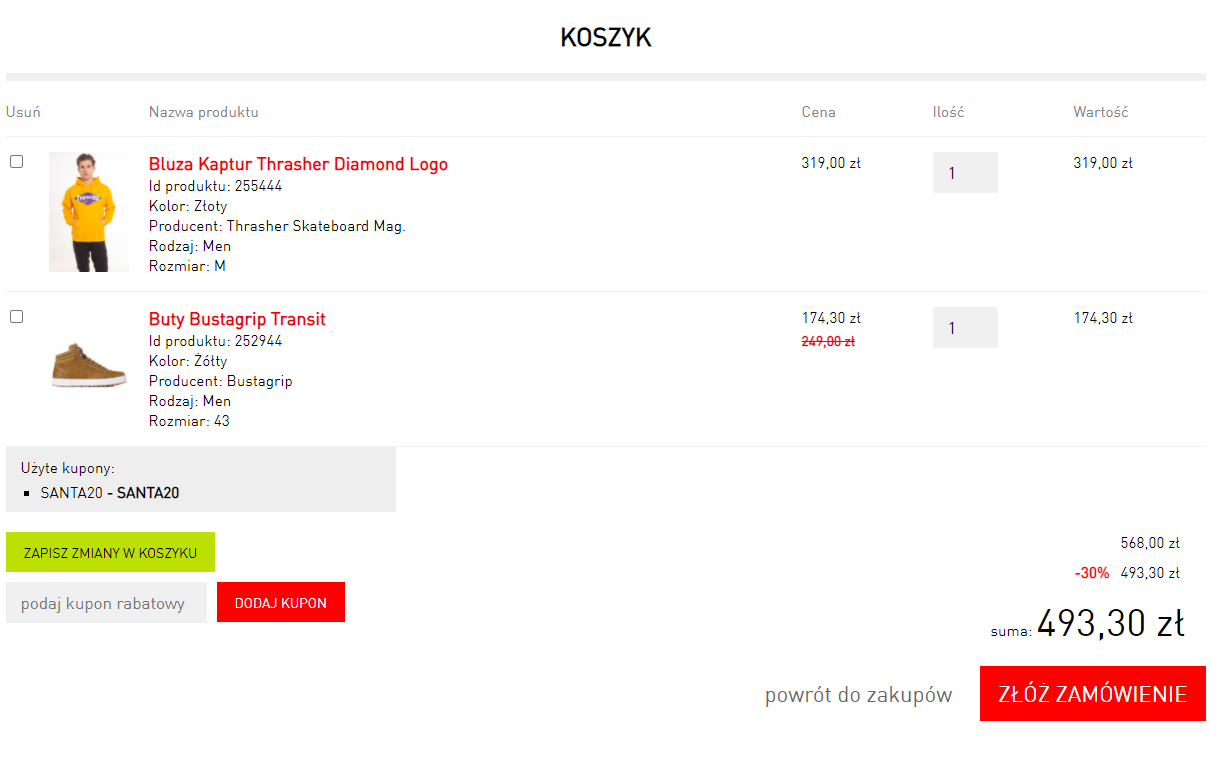This screenshot has width=1219, height=757.
Task: Click the Ilość column header
Action: point(949,112)
